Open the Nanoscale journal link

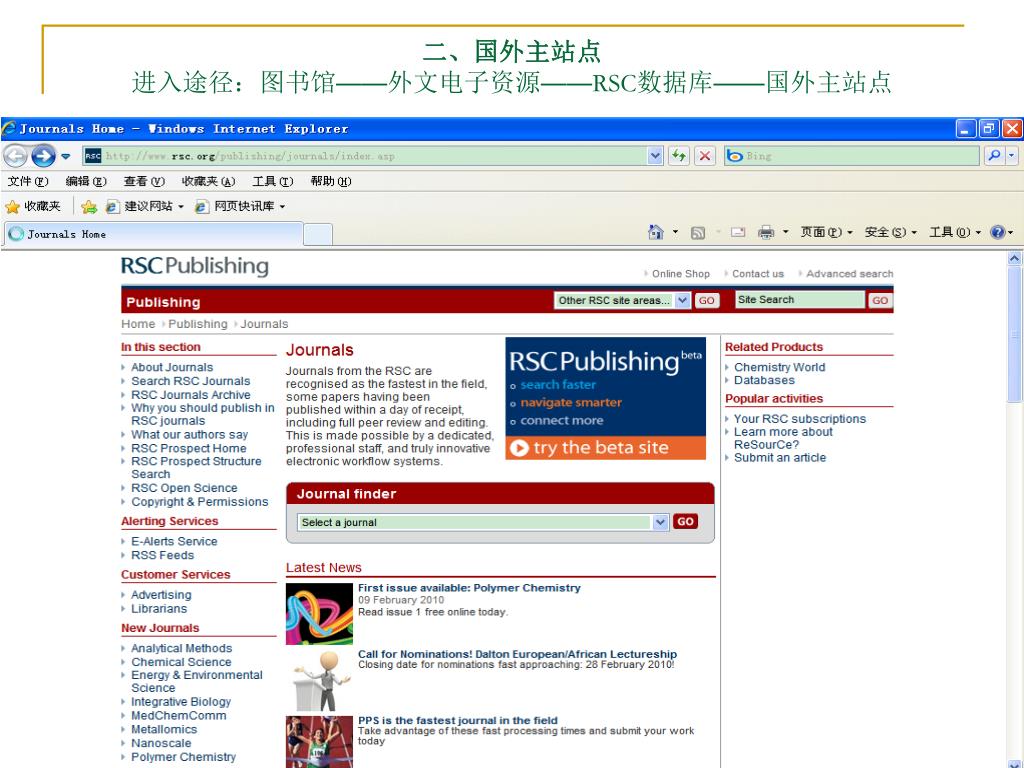[161, 743]
